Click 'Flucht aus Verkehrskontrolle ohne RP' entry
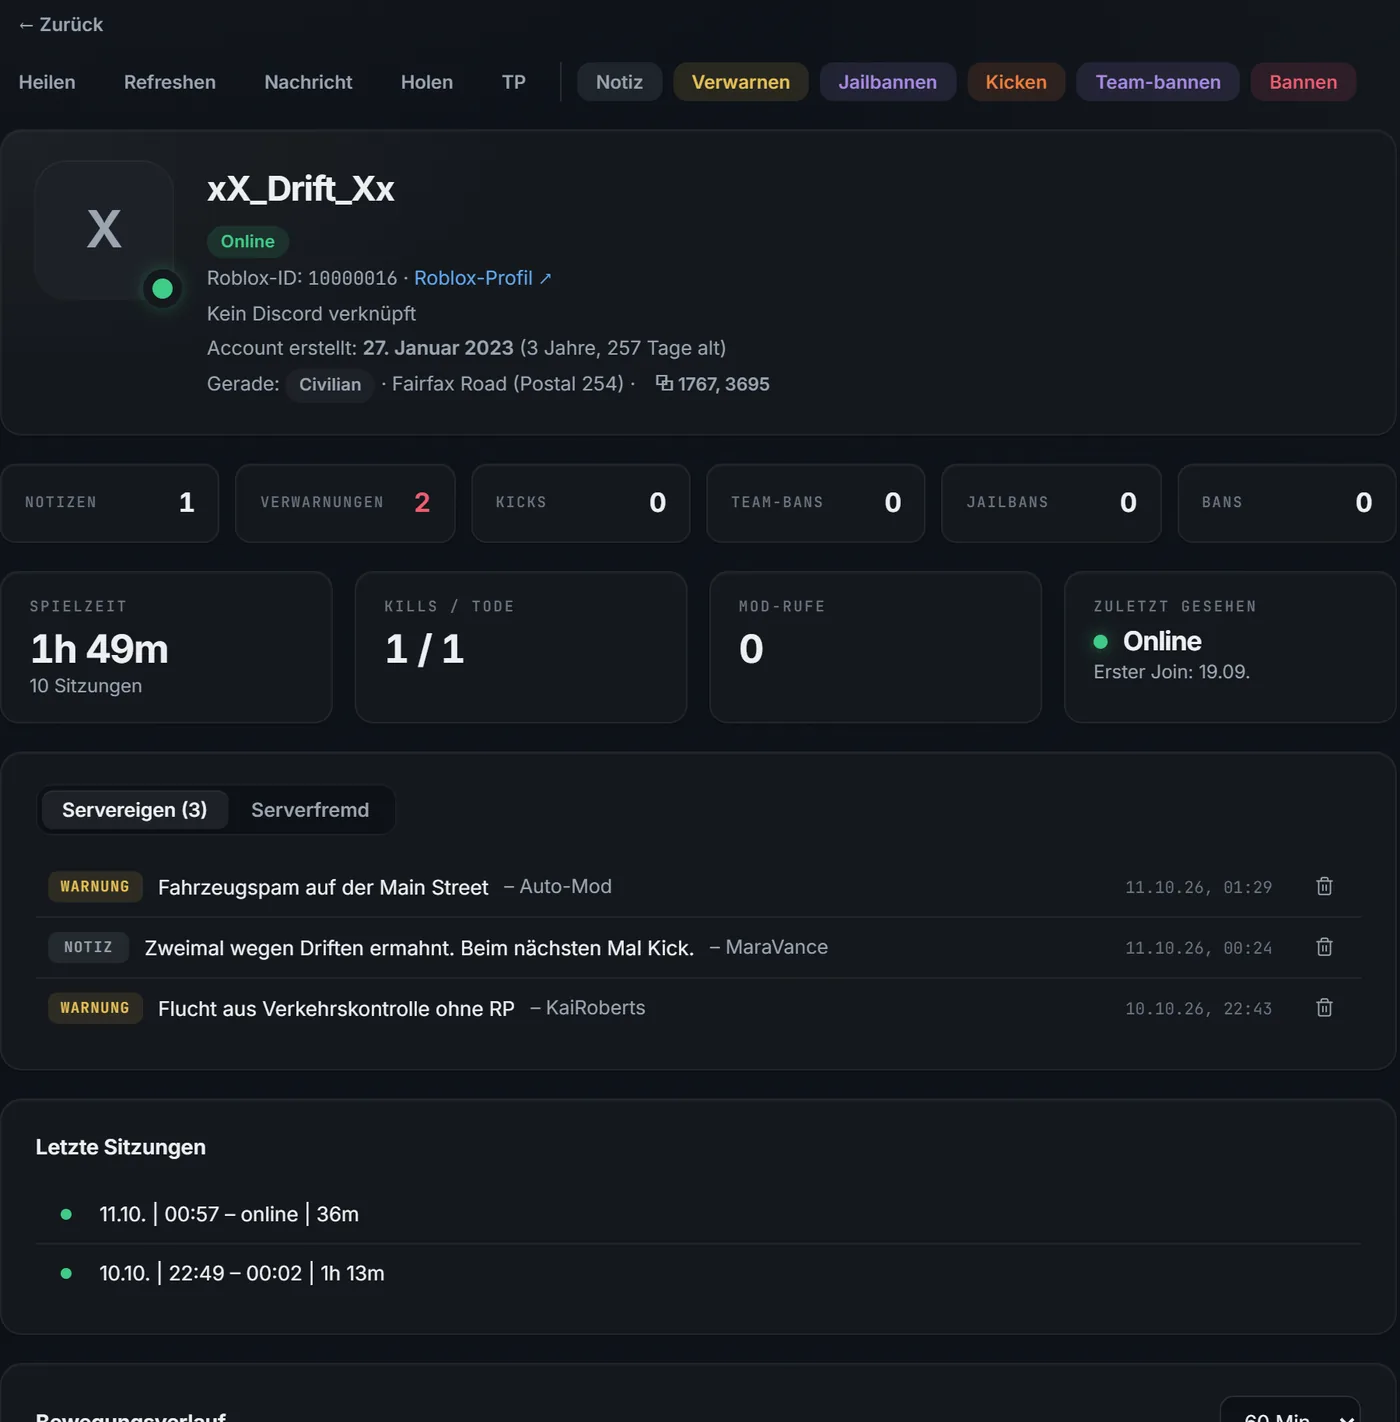 point(336,1009)
